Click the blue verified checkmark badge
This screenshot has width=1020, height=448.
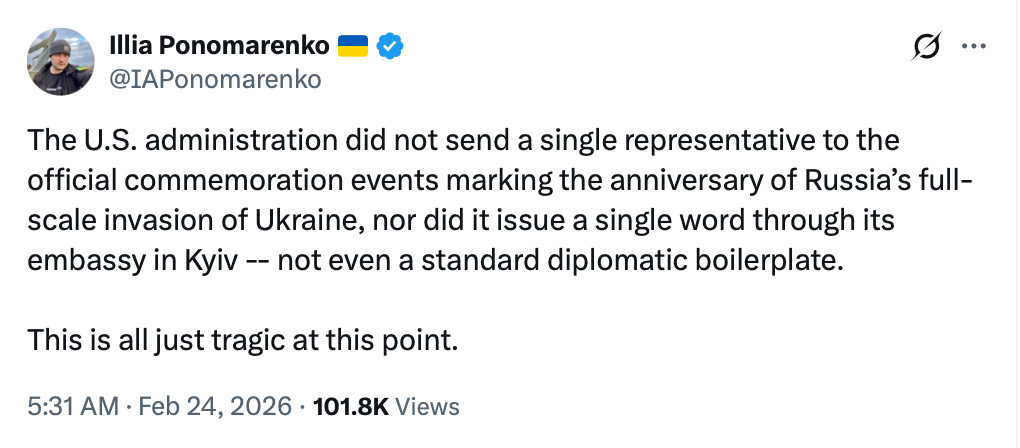pyautogui.click(x=391, y=45)
